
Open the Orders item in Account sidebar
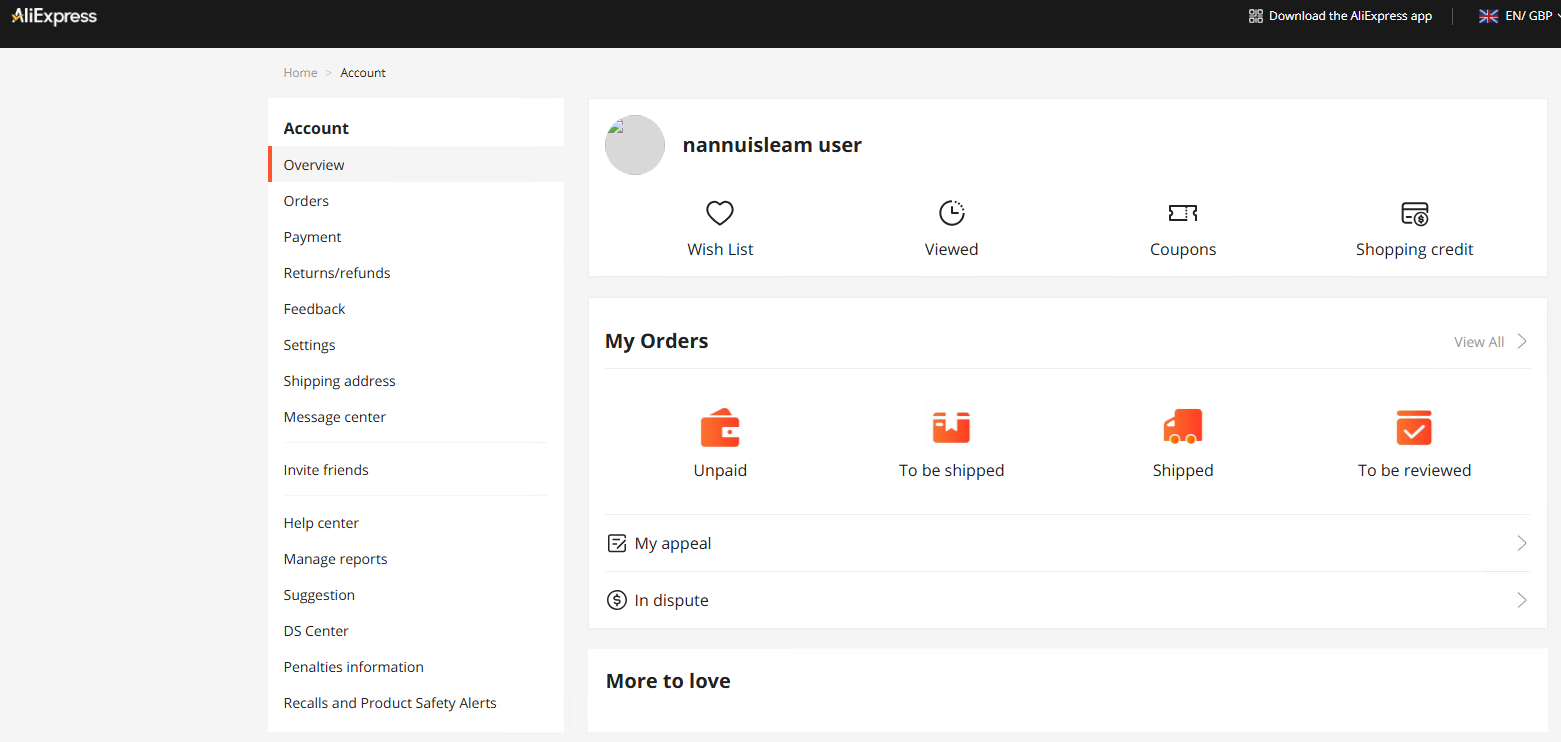coord(306,201)
